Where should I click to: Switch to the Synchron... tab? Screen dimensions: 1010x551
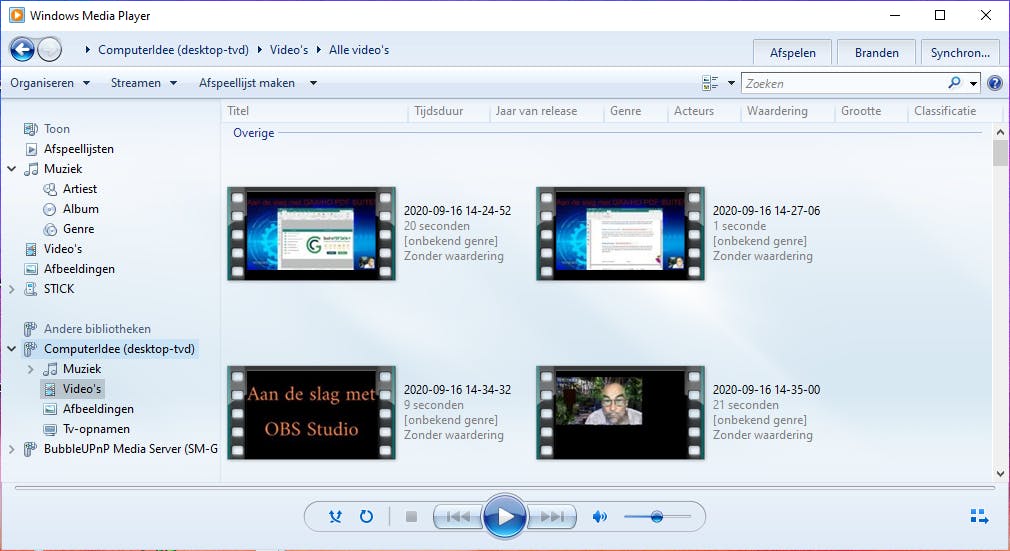click(960, 52)
